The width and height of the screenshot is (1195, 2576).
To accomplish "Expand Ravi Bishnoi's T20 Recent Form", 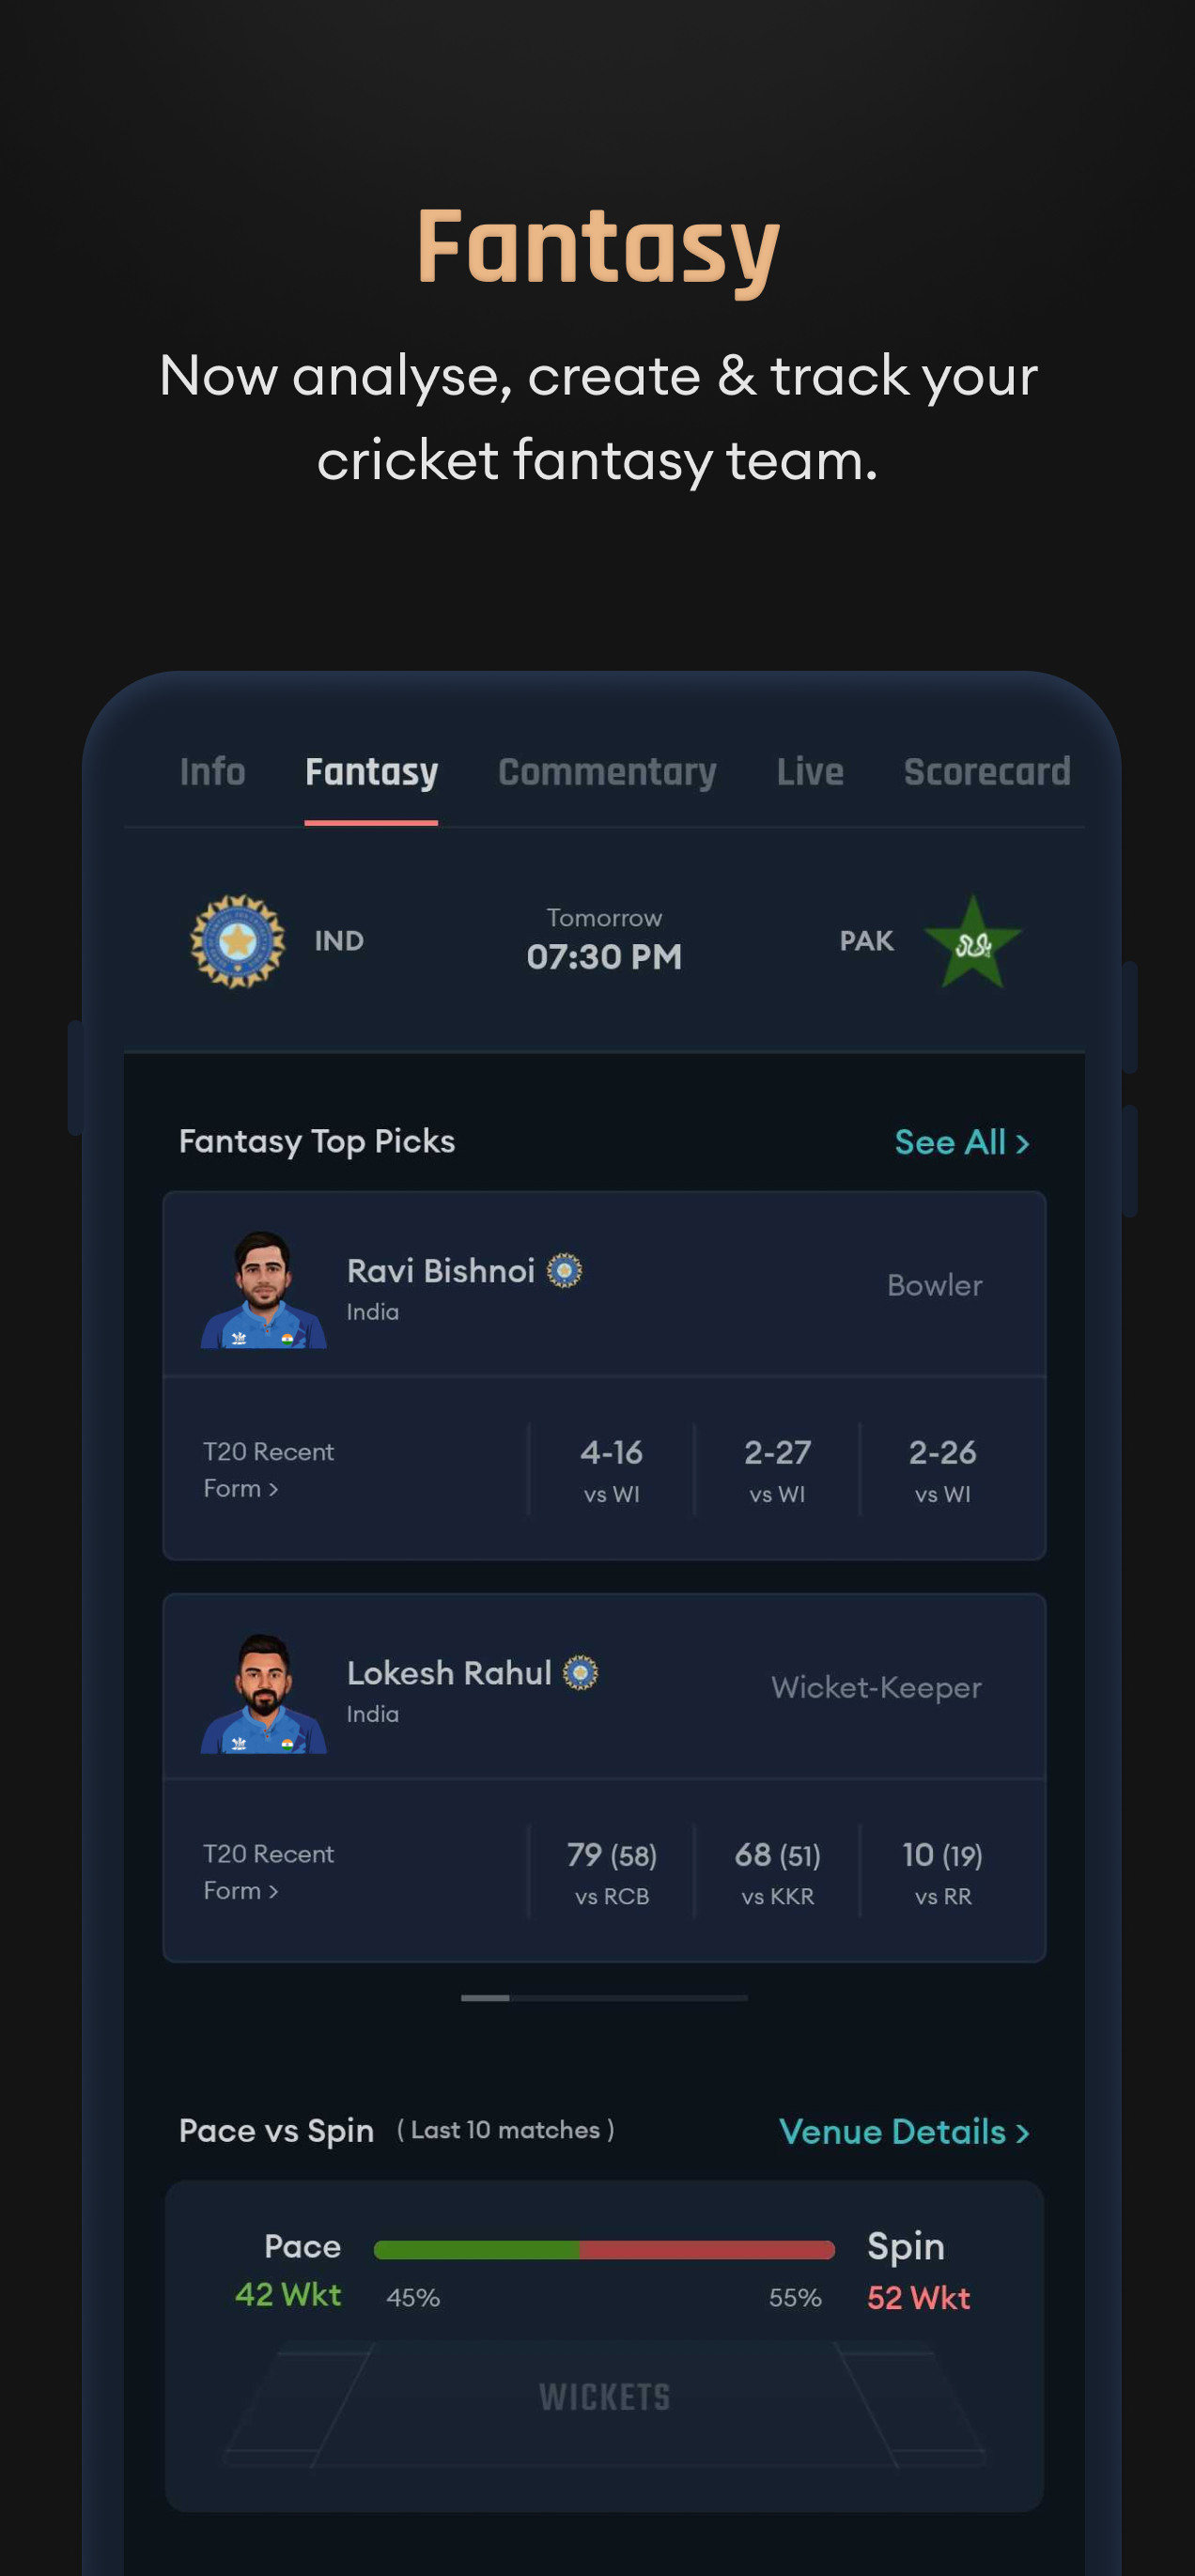I will pos(268,1470).
